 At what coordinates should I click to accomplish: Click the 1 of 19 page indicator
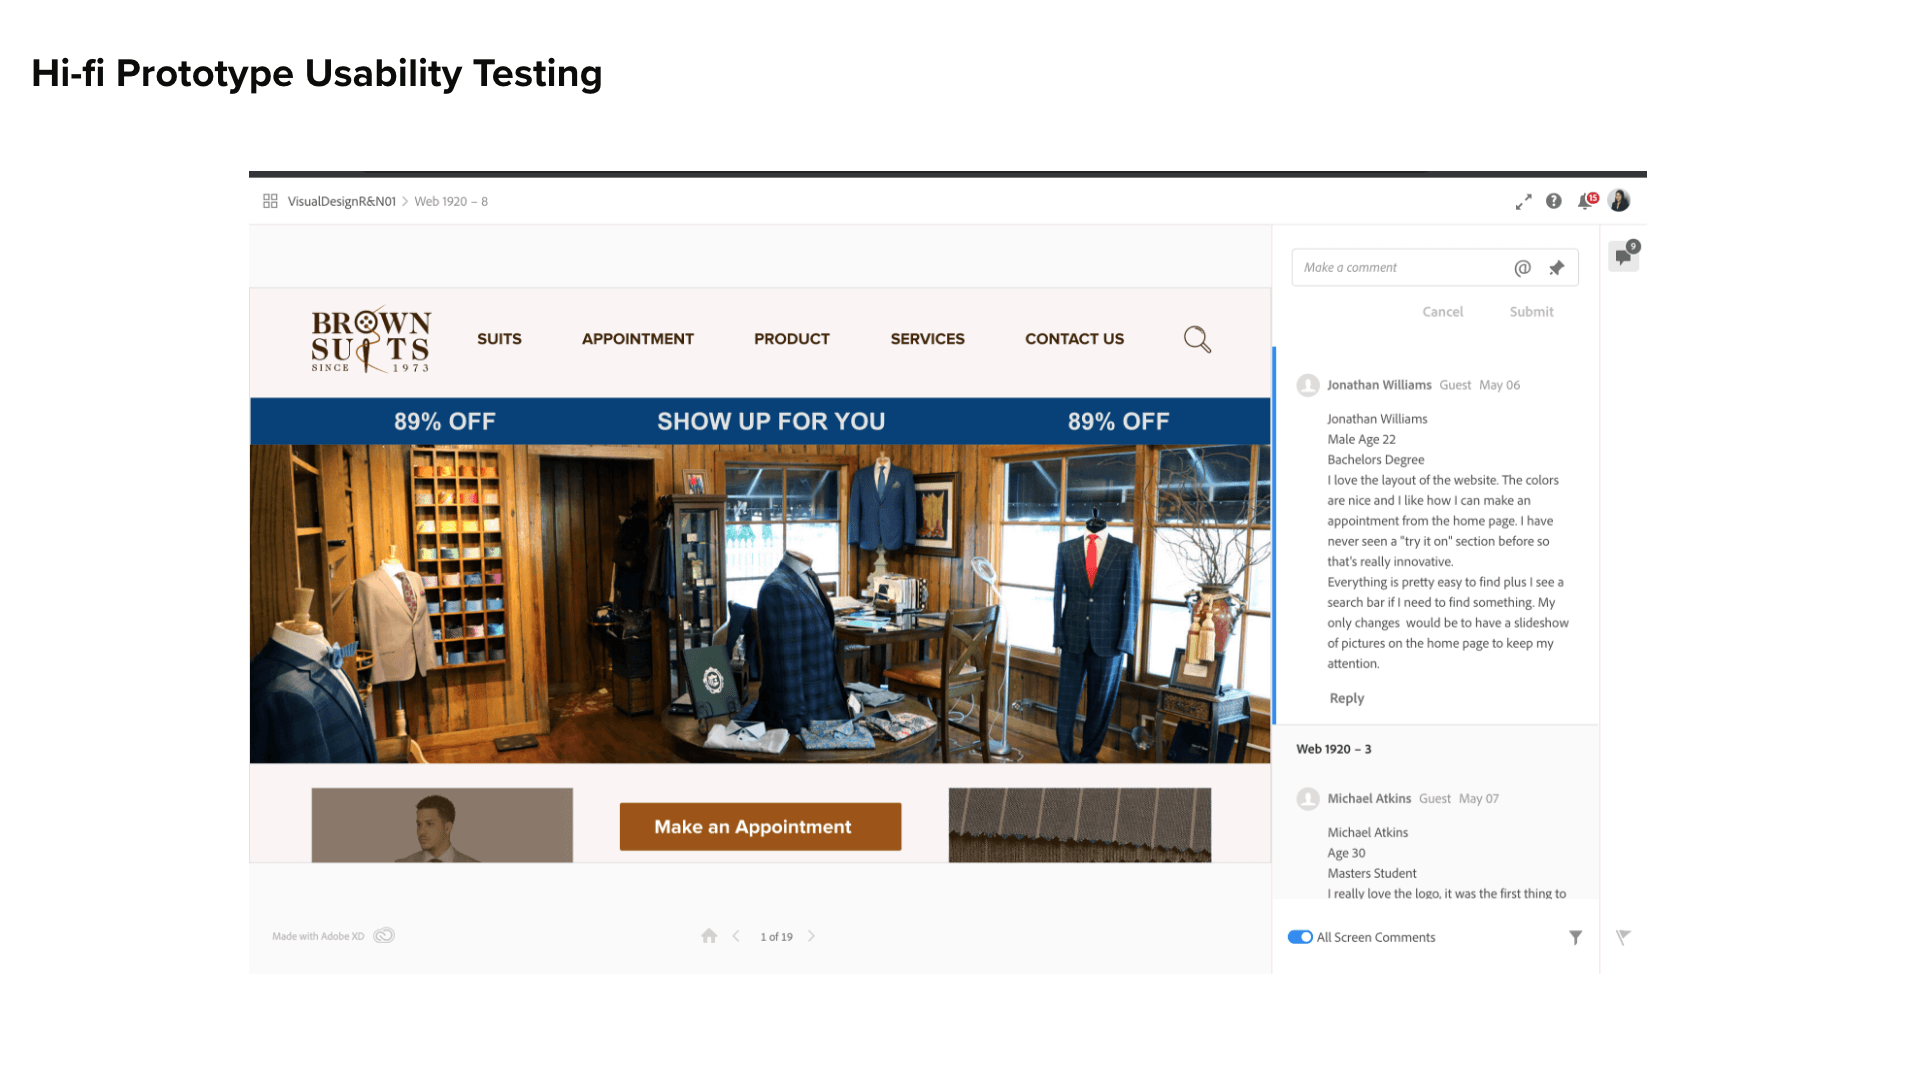pyautogui.click(x=776, y=937)
